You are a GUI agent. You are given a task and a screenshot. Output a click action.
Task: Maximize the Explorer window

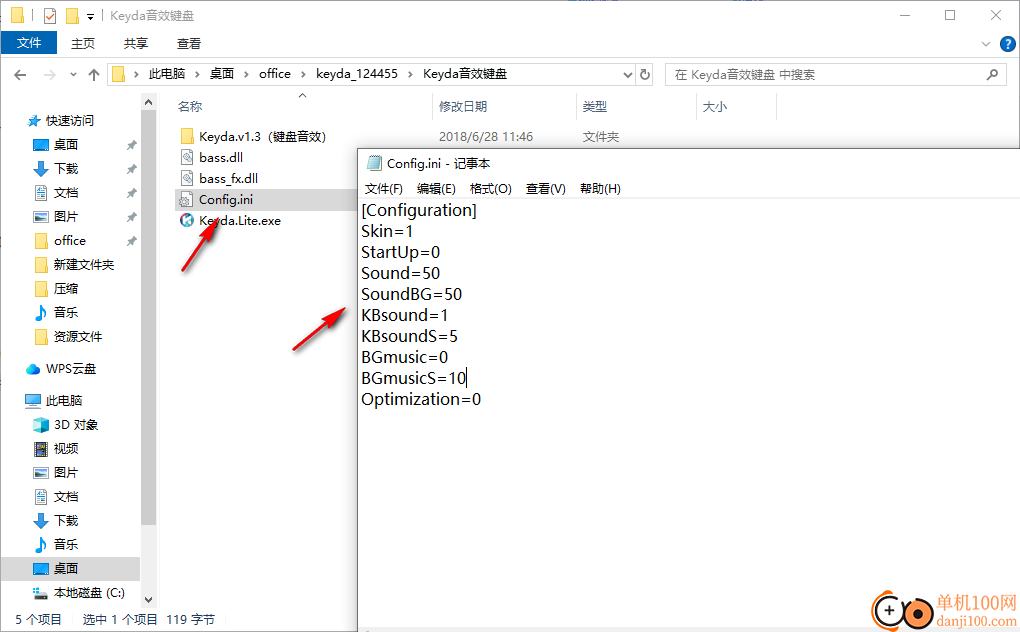click(950, 16)
